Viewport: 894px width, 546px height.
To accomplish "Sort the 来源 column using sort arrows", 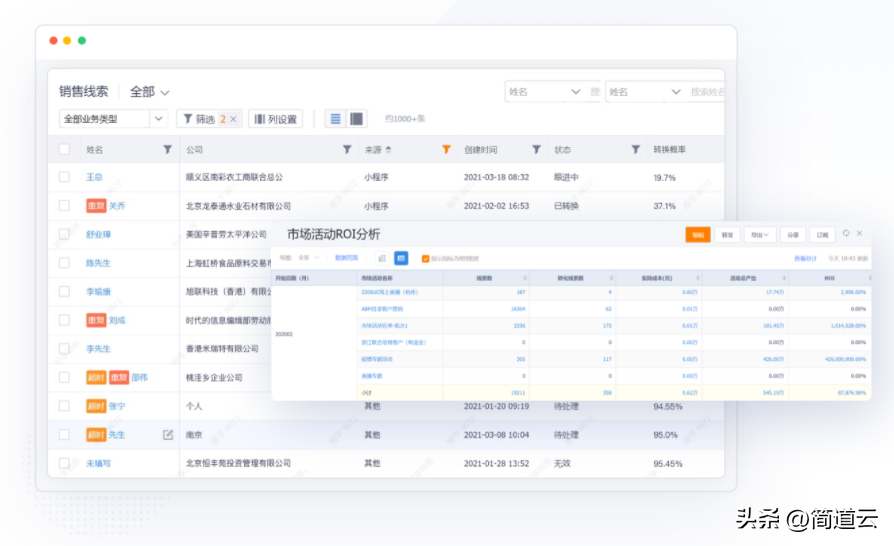I will click(x=388, y=149).
